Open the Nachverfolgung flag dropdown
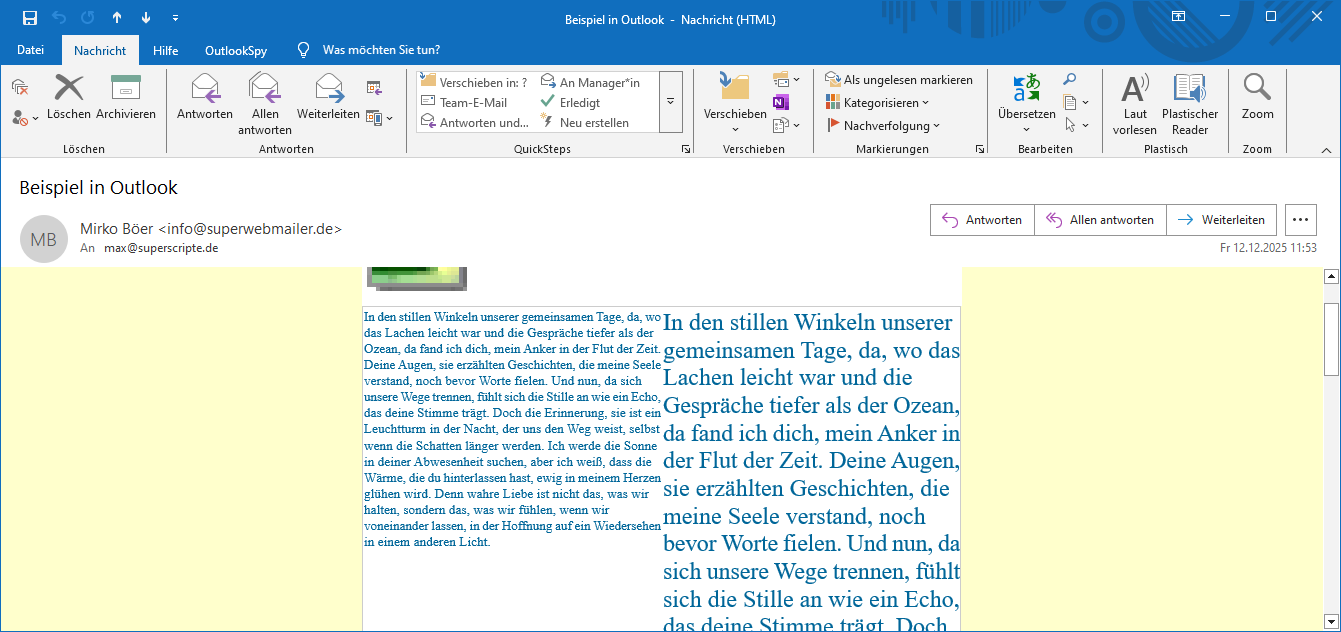The width and height of the screenshot is (1341, 632). tap(884, 126)
